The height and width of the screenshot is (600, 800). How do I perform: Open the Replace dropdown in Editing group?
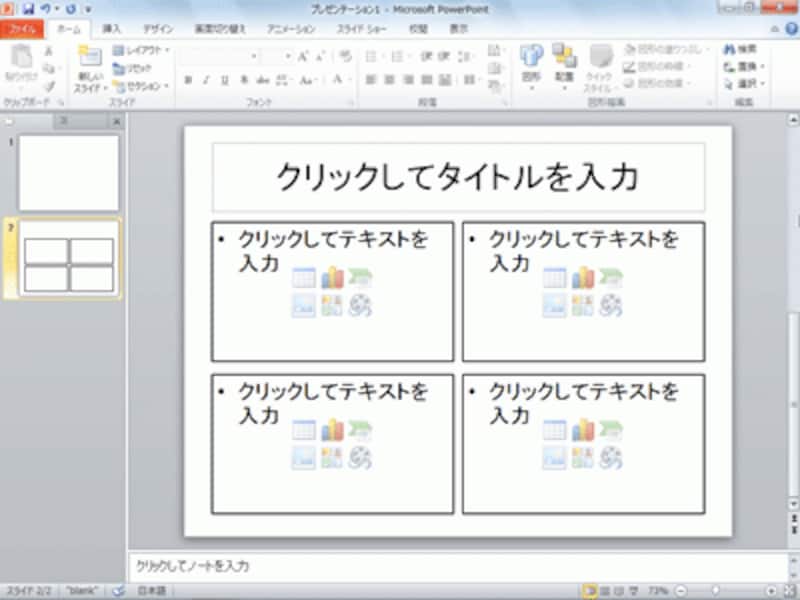[744, 66]
